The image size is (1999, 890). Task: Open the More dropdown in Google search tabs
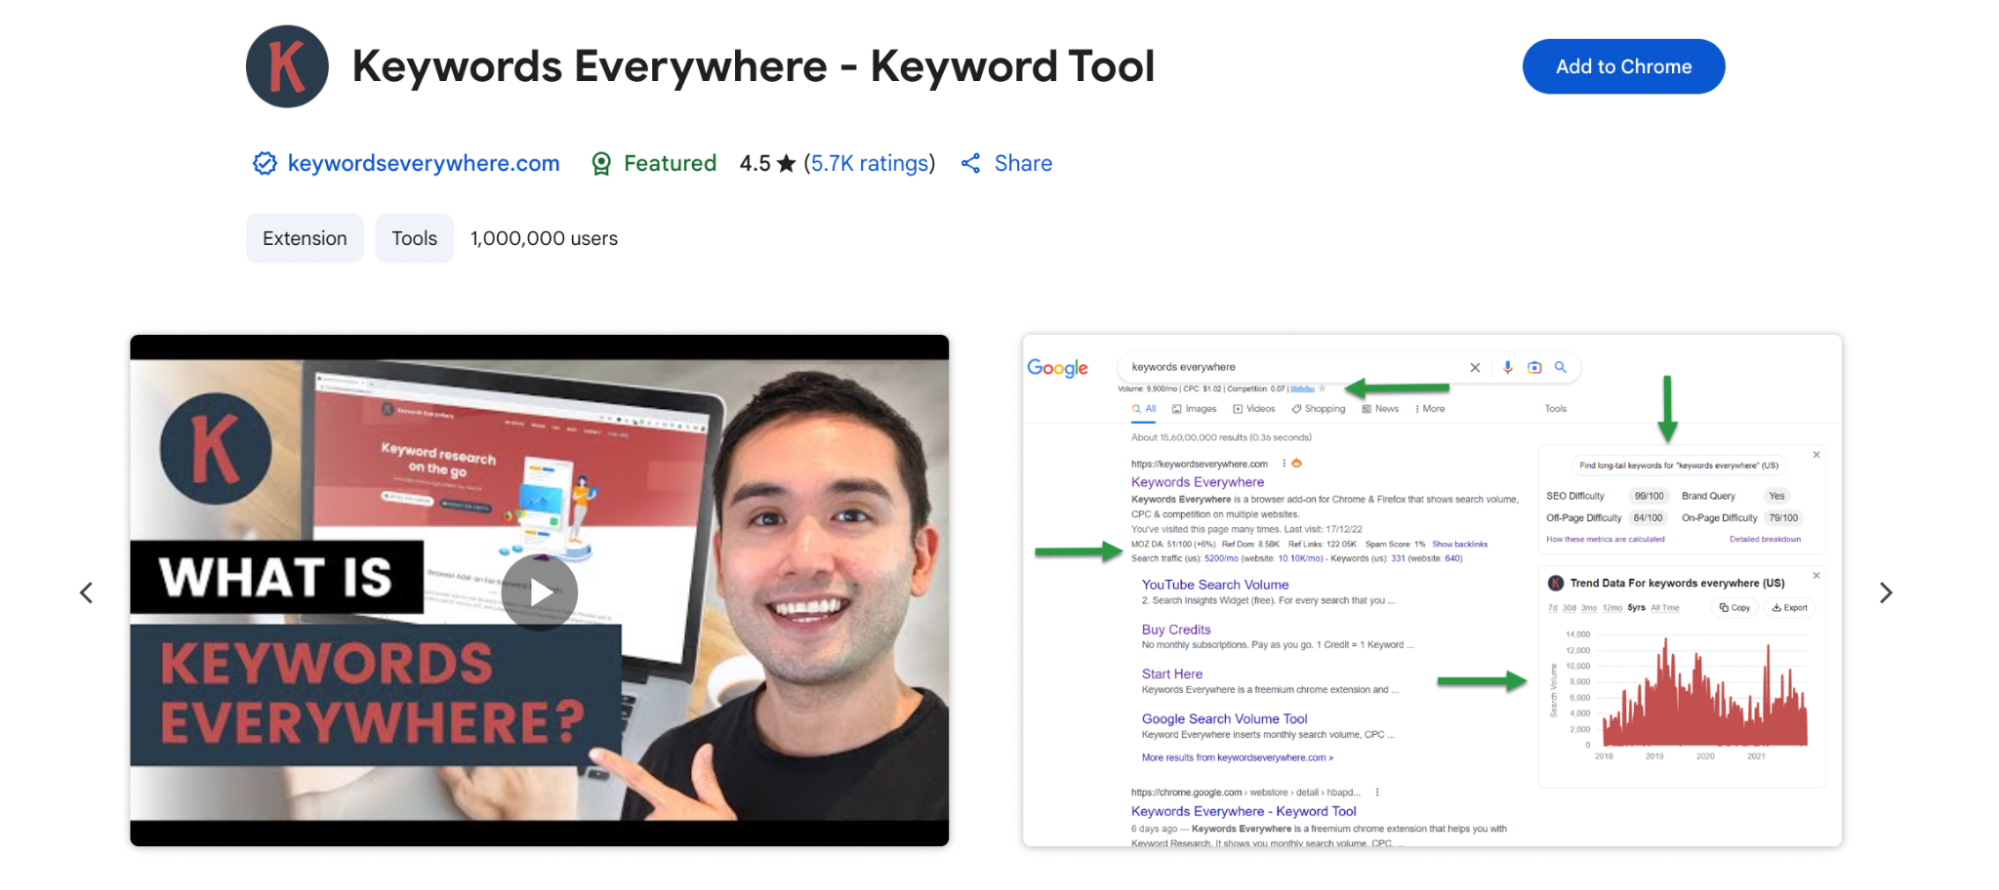pos(1430,409)
